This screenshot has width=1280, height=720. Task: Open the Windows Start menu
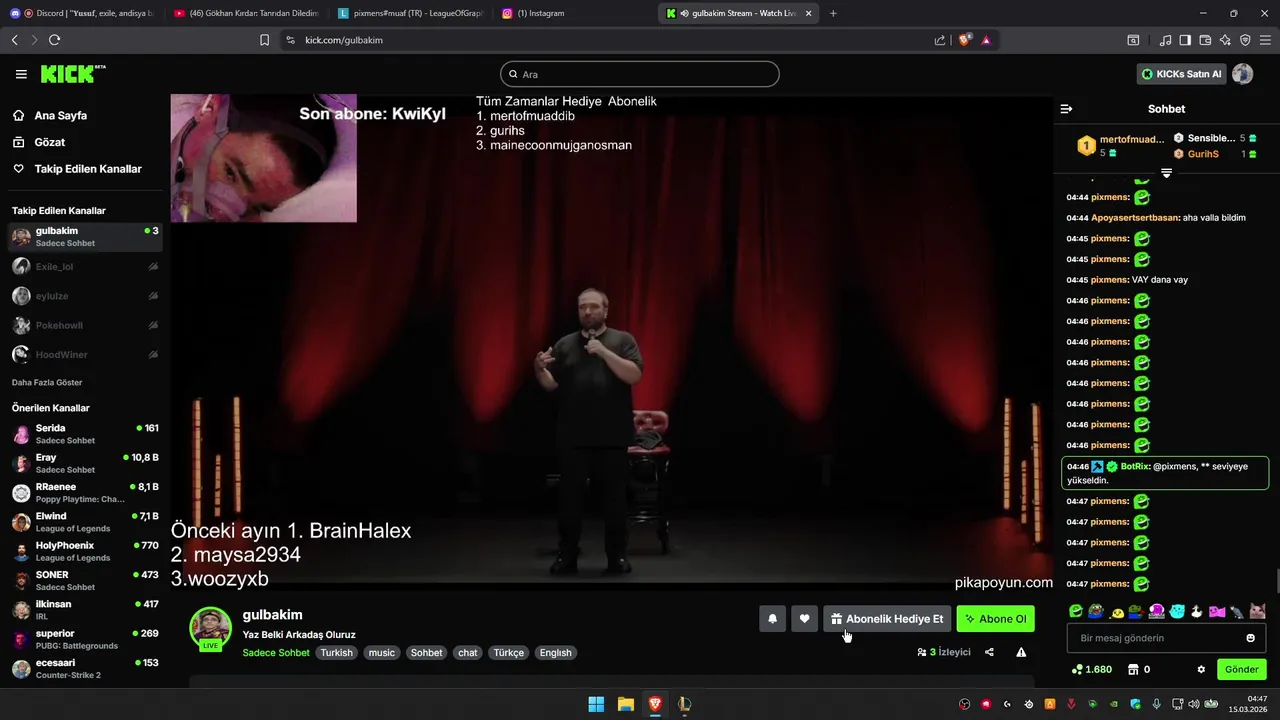pyautogui.click(x=596, y=704)
